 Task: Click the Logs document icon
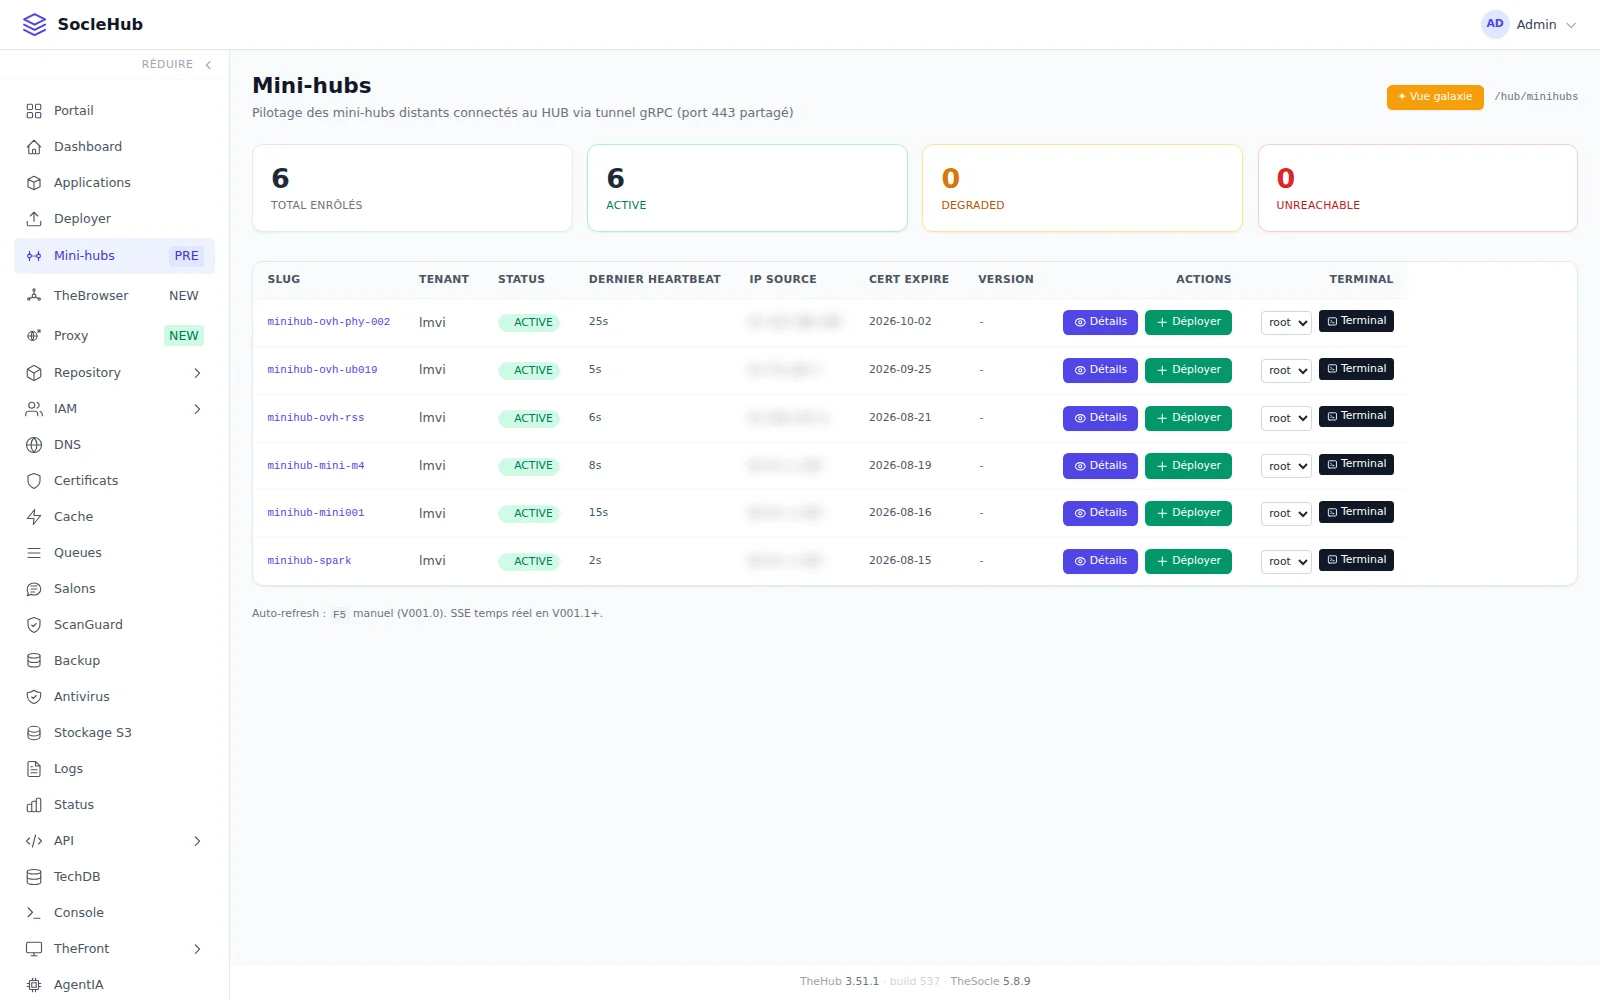34,769
